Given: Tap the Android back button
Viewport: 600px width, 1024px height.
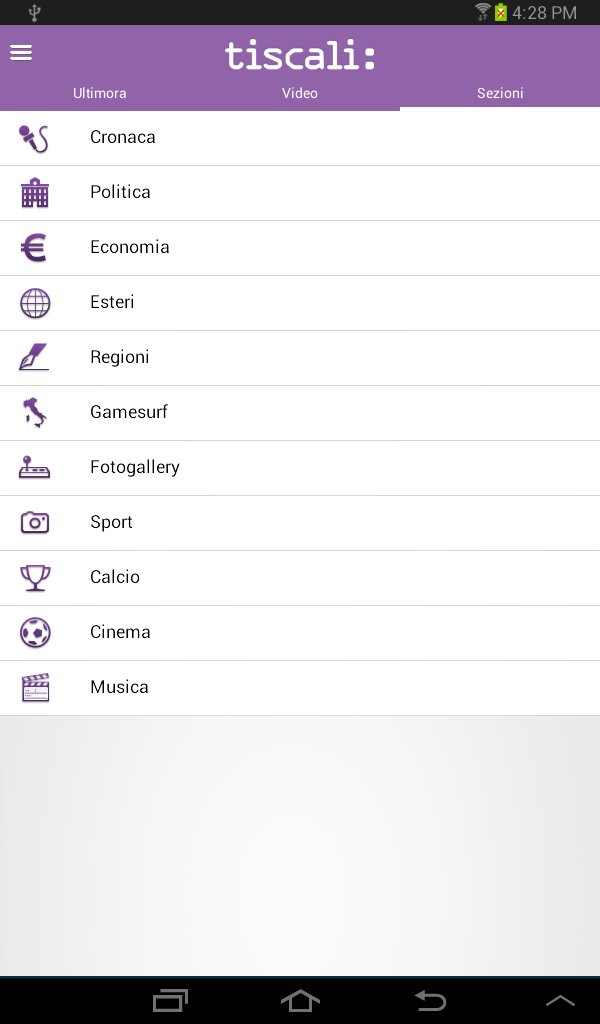Looking at the screenshot, I should pos(430,1000).
